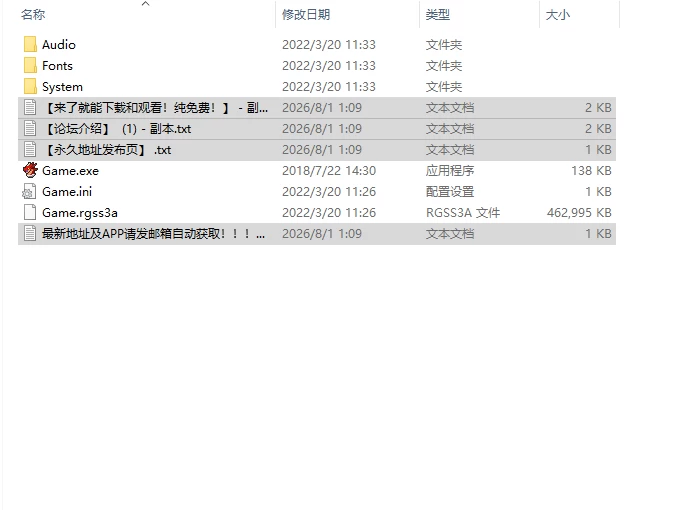Click the 138 KB size value

(591, 171)
